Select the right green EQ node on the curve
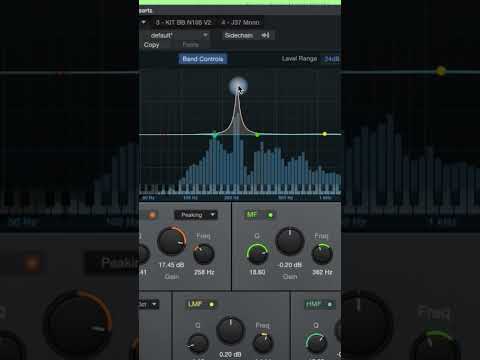This screenshot has width=480, height=360. [257, 135]
